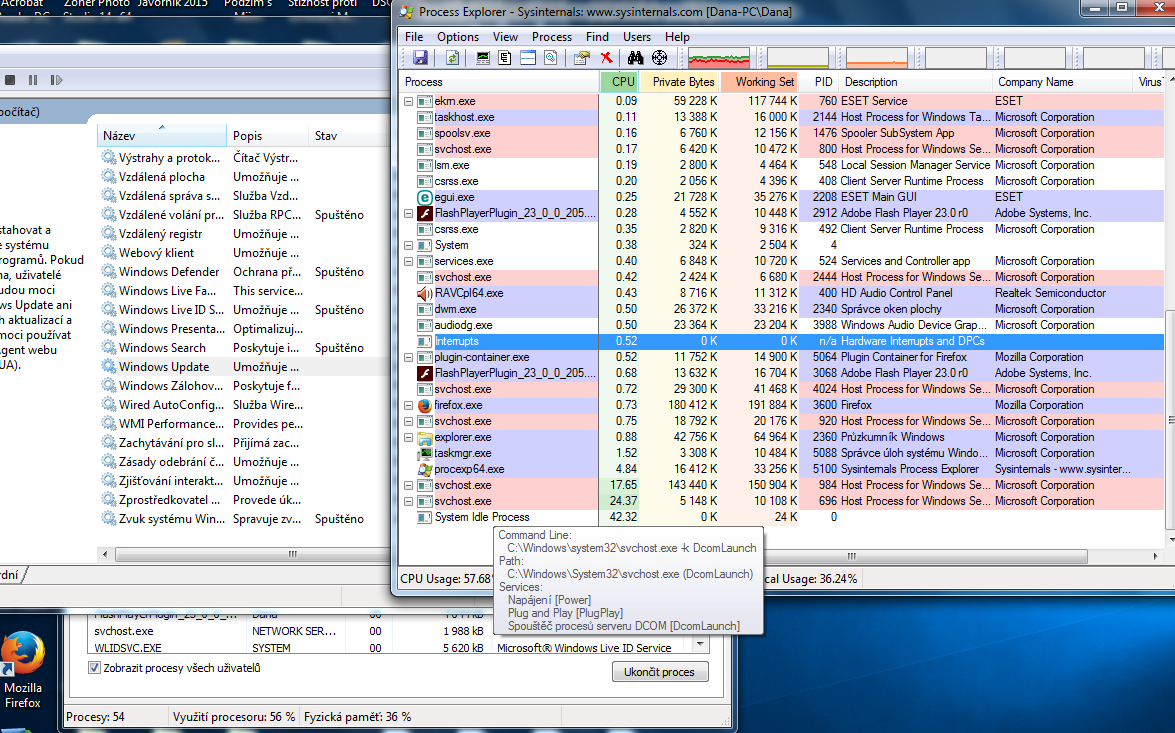Click the Refresh Now toolbar icon
1175x733 pixels.
[452, 58]
